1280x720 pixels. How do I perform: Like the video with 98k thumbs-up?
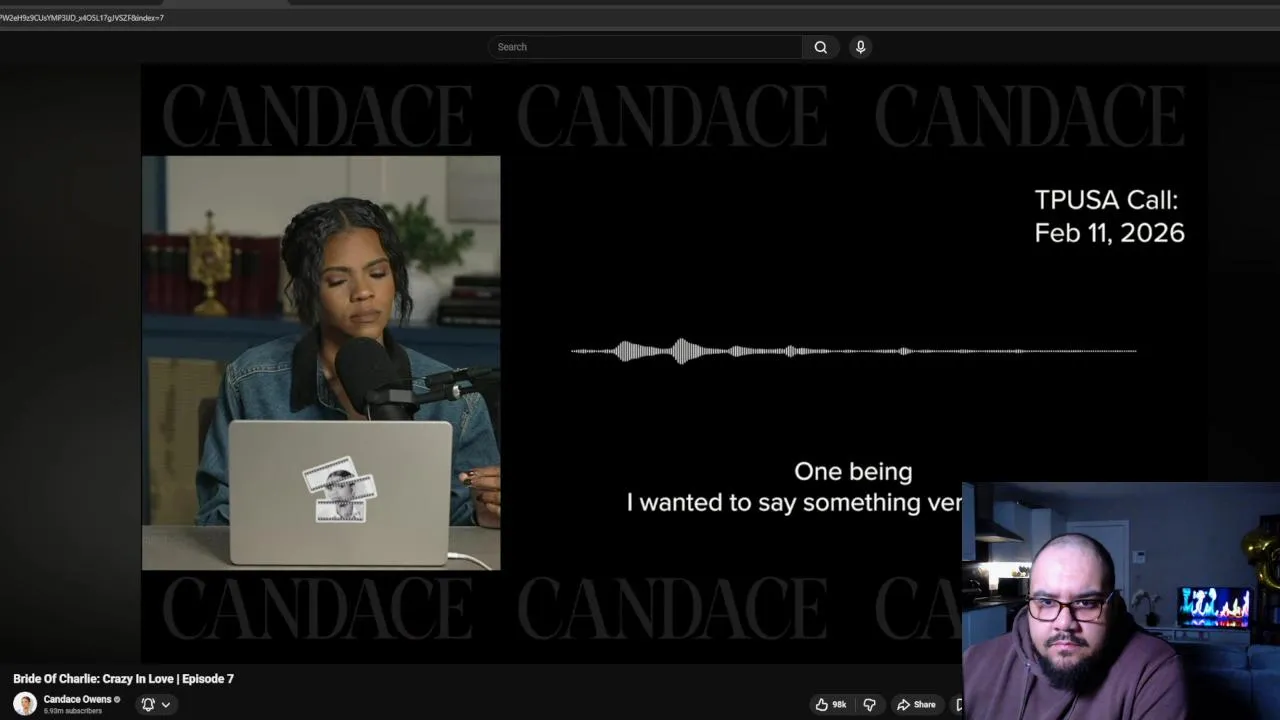click(831, 704)
